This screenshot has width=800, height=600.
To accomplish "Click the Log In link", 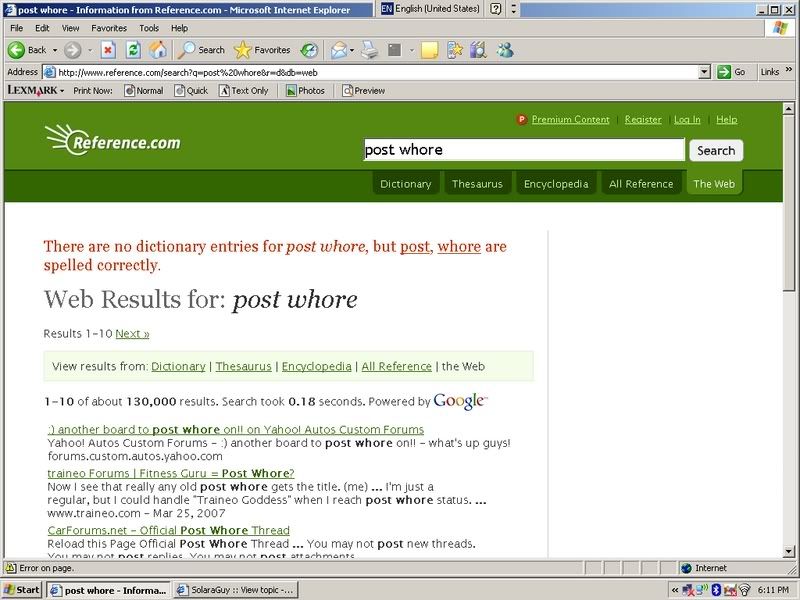I will (687, 119).
